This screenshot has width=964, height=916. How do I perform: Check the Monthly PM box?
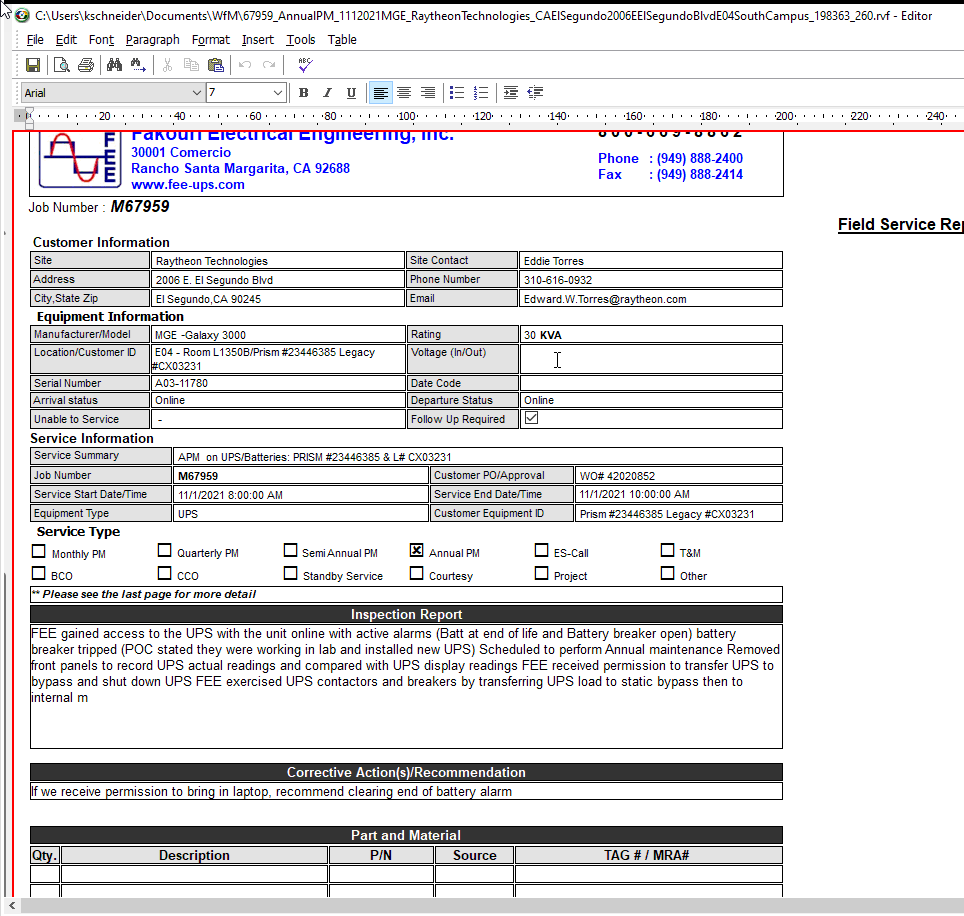(x=39, y=551)
